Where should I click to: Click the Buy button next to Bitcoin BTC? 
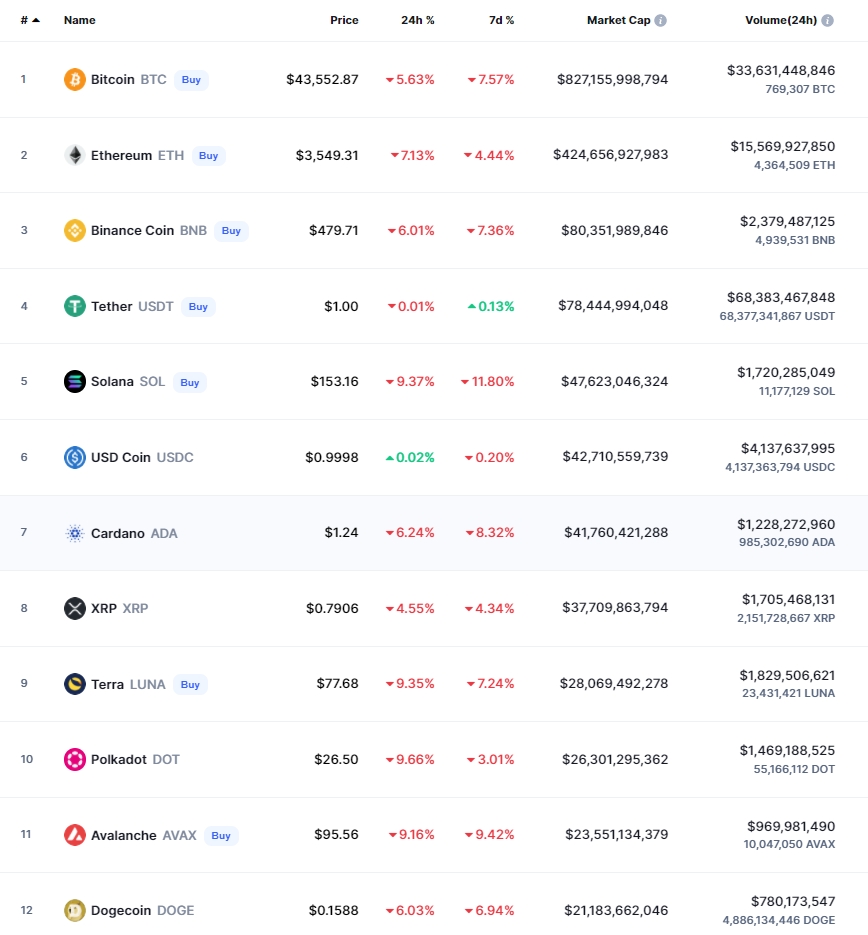(191, 80)
